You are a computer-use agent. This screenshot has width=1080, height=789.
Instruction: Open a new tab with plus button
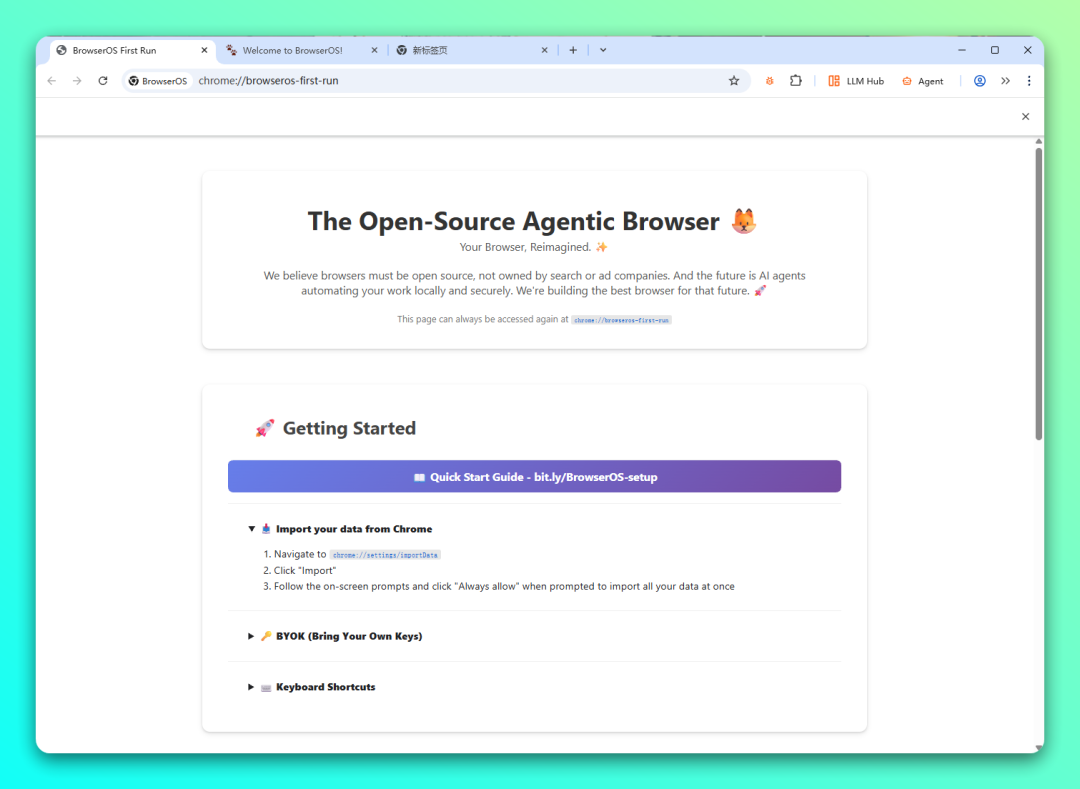(x=573, y=50)
